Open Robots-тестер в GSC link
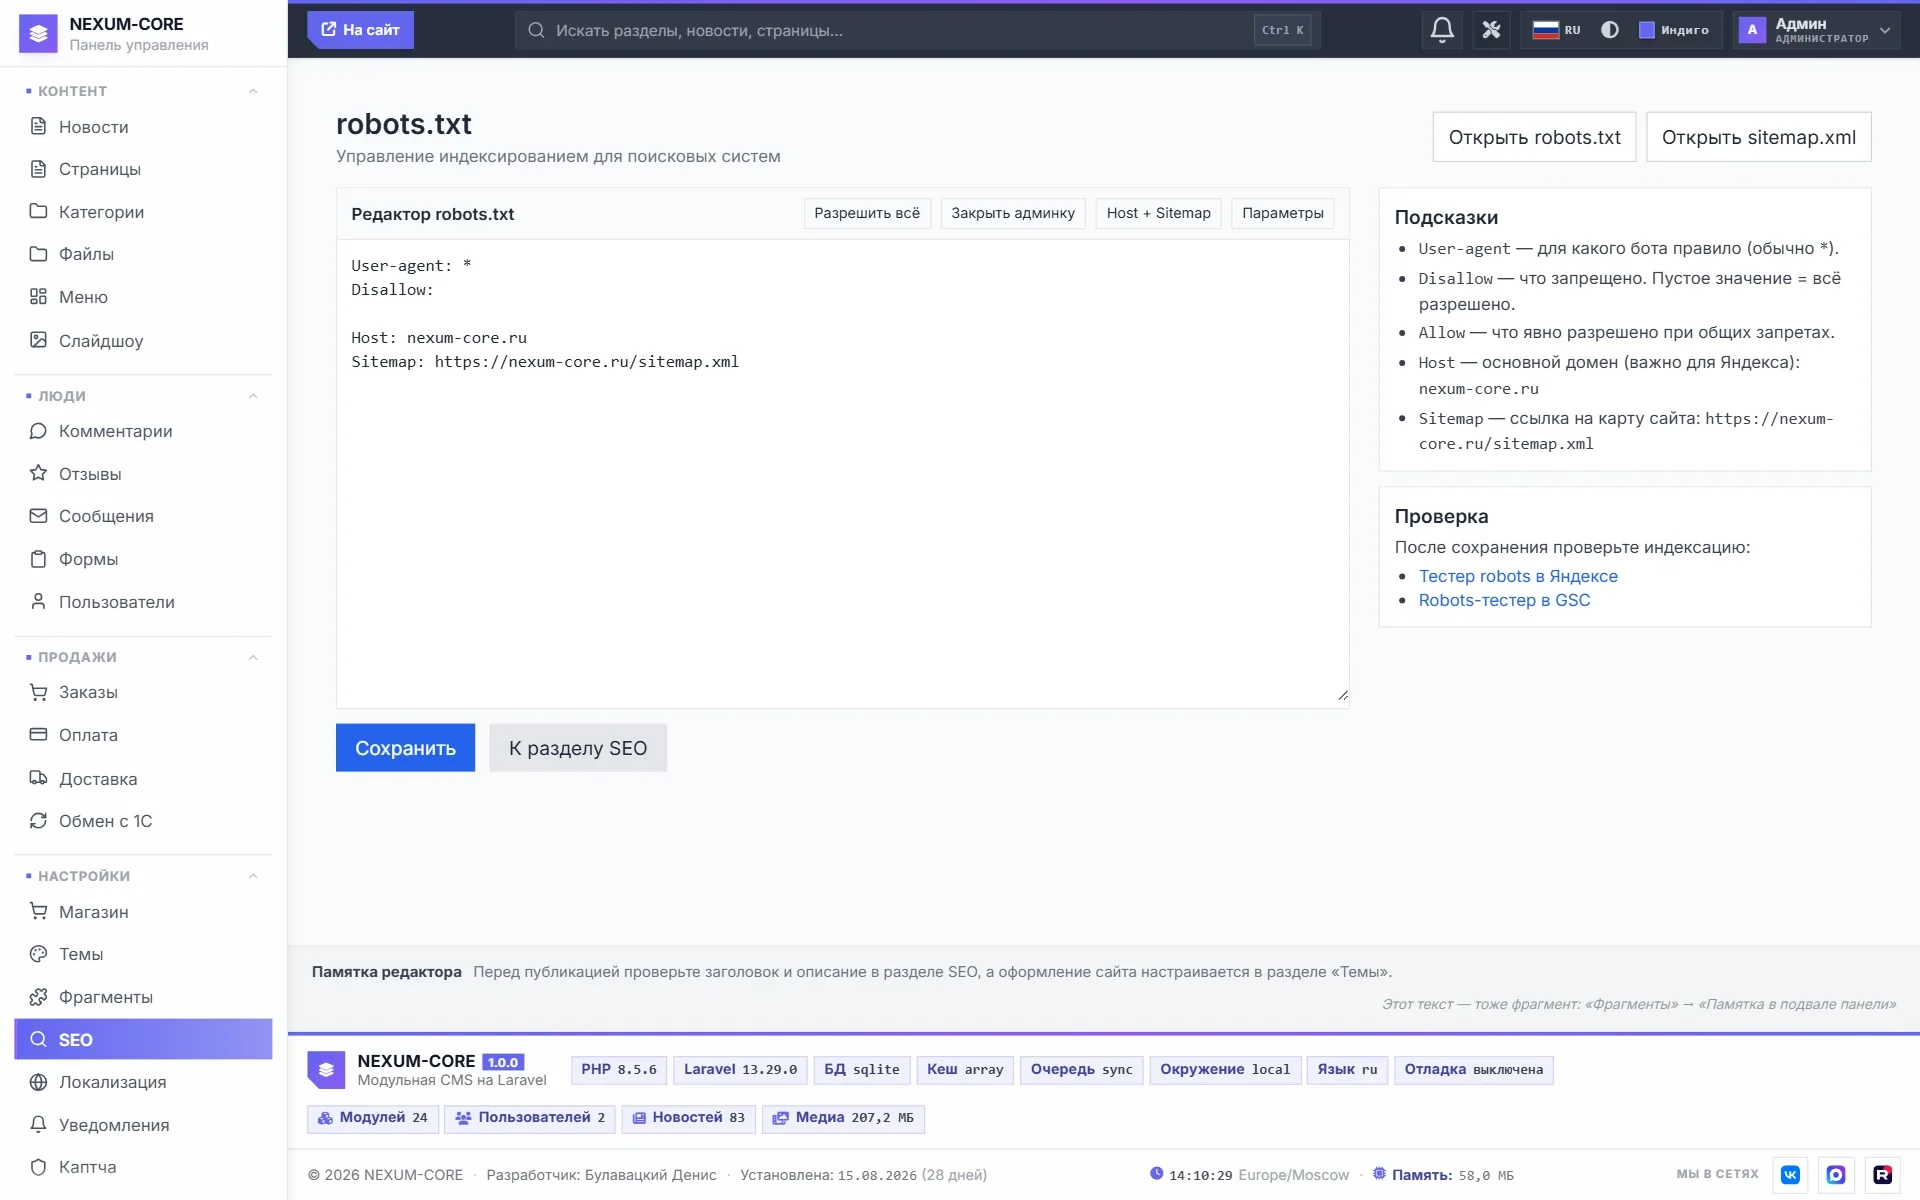This screenshot has width=1920, height=1200. click(1504, 600)
